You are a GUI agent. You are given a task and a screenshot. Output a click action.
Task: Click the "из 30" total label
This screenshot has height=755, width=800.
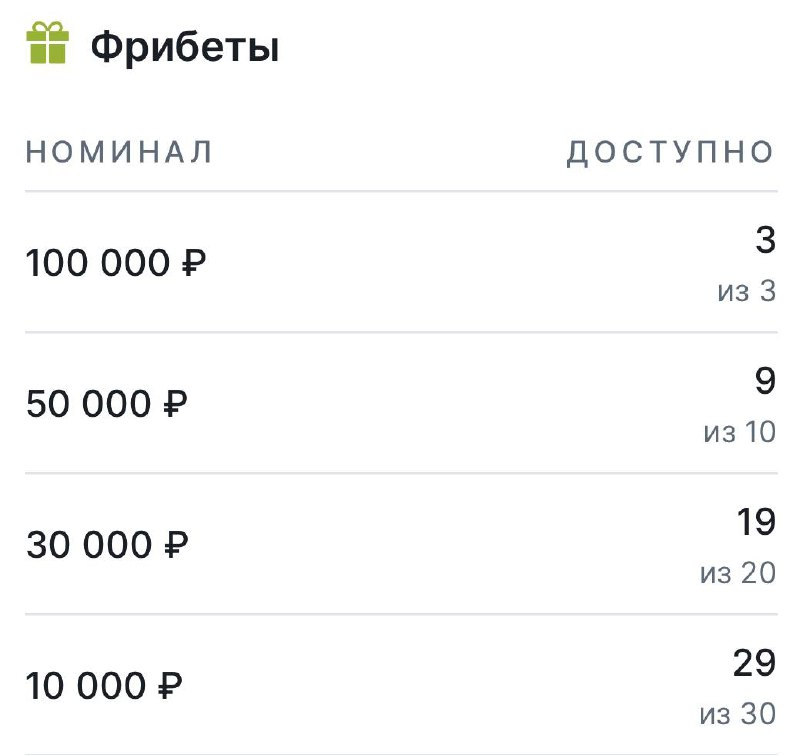click(x=738, y=715)
